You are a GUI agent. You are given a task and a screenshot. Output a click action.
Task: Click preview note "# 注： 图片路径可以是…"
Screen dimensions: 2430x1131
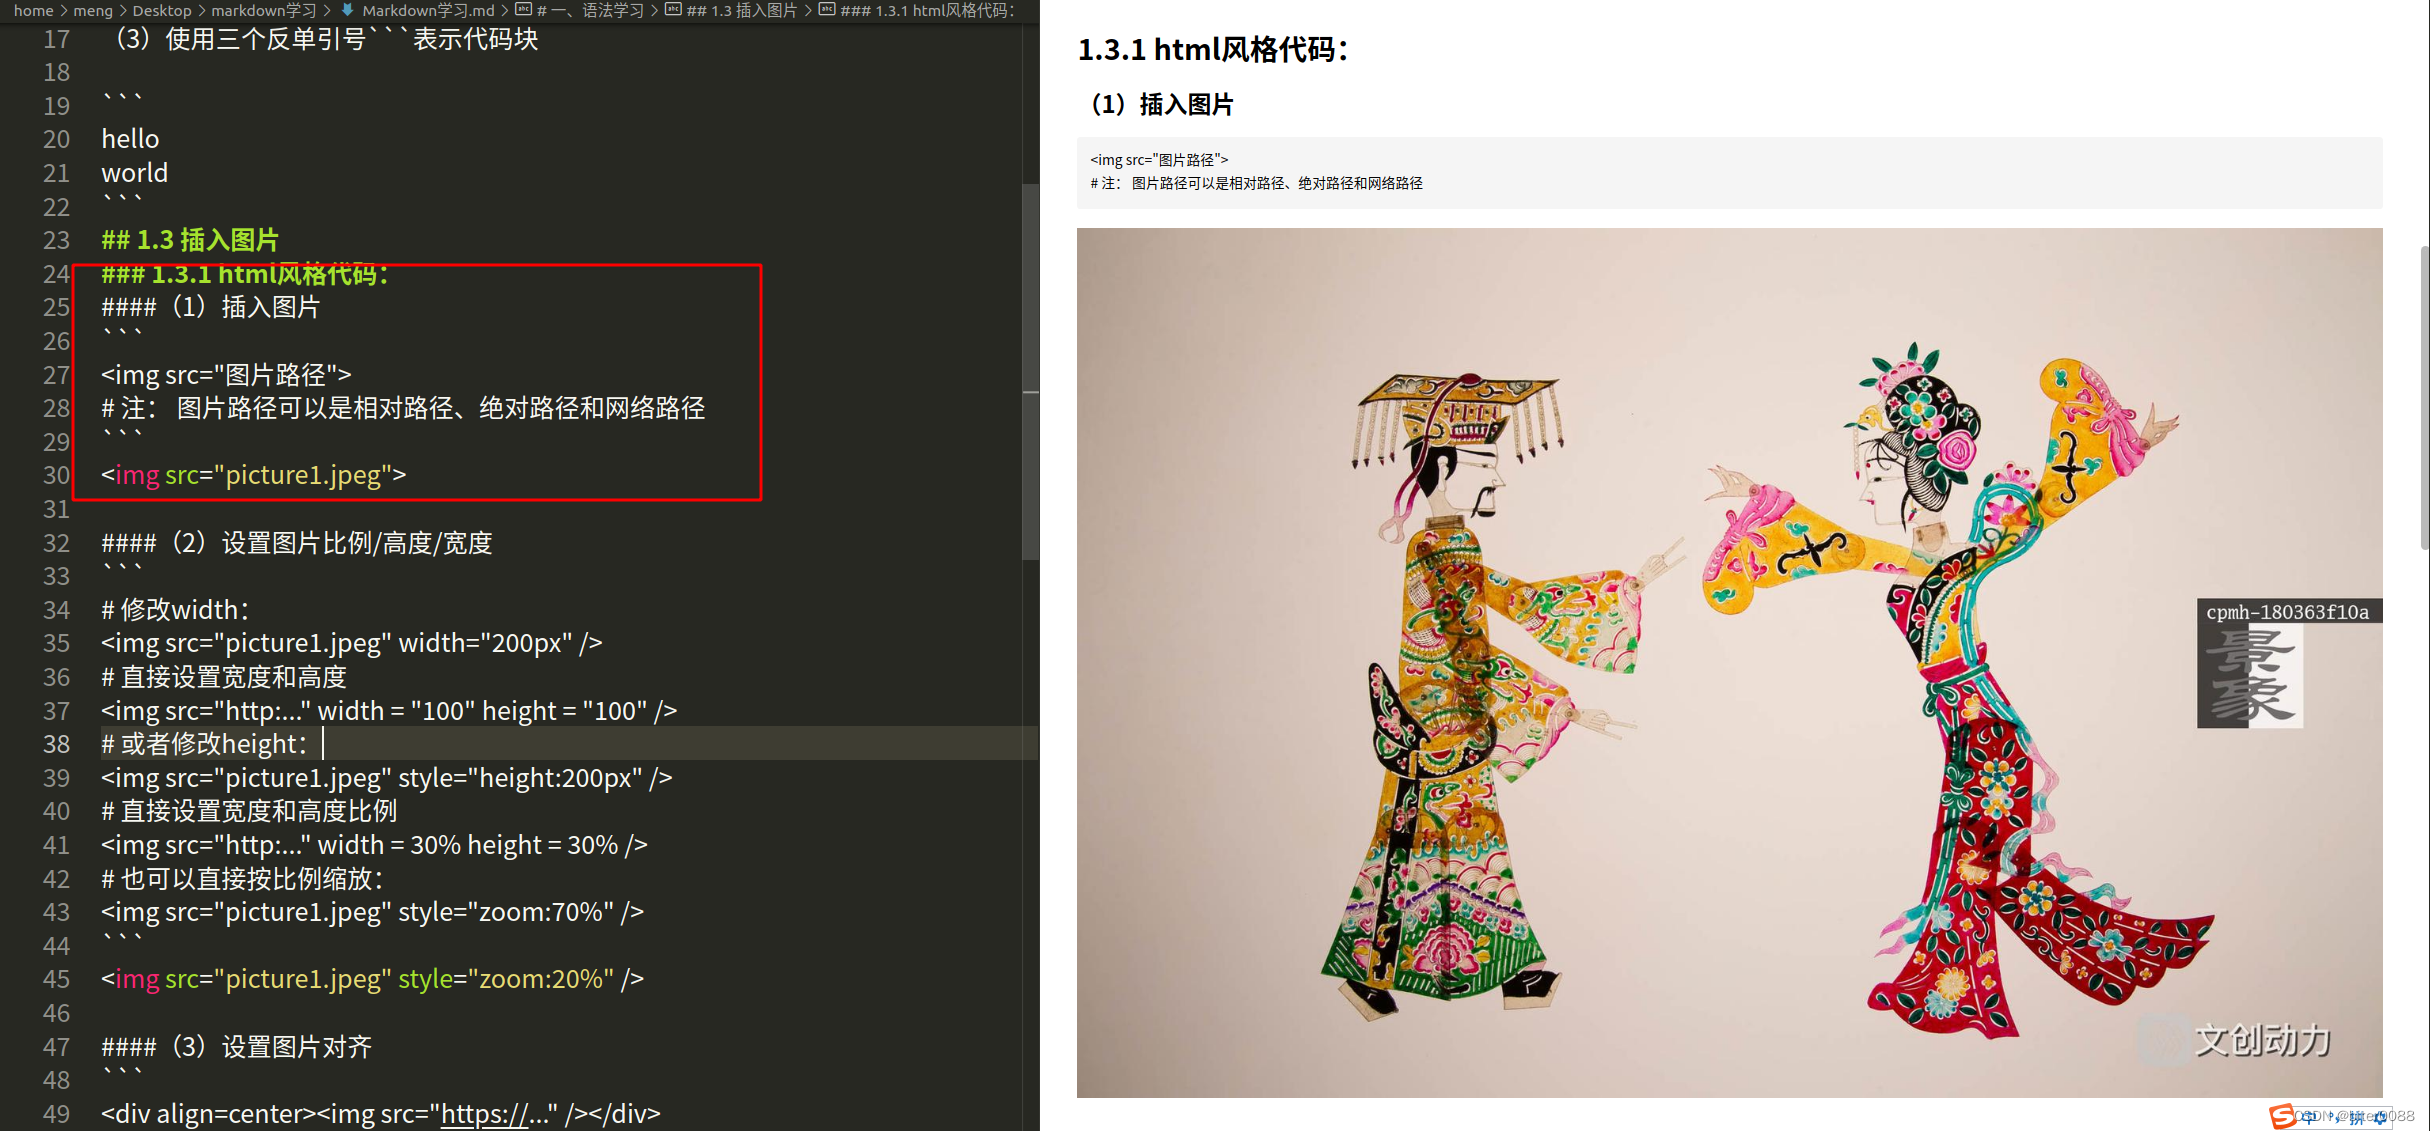[x=1256, y=183]
